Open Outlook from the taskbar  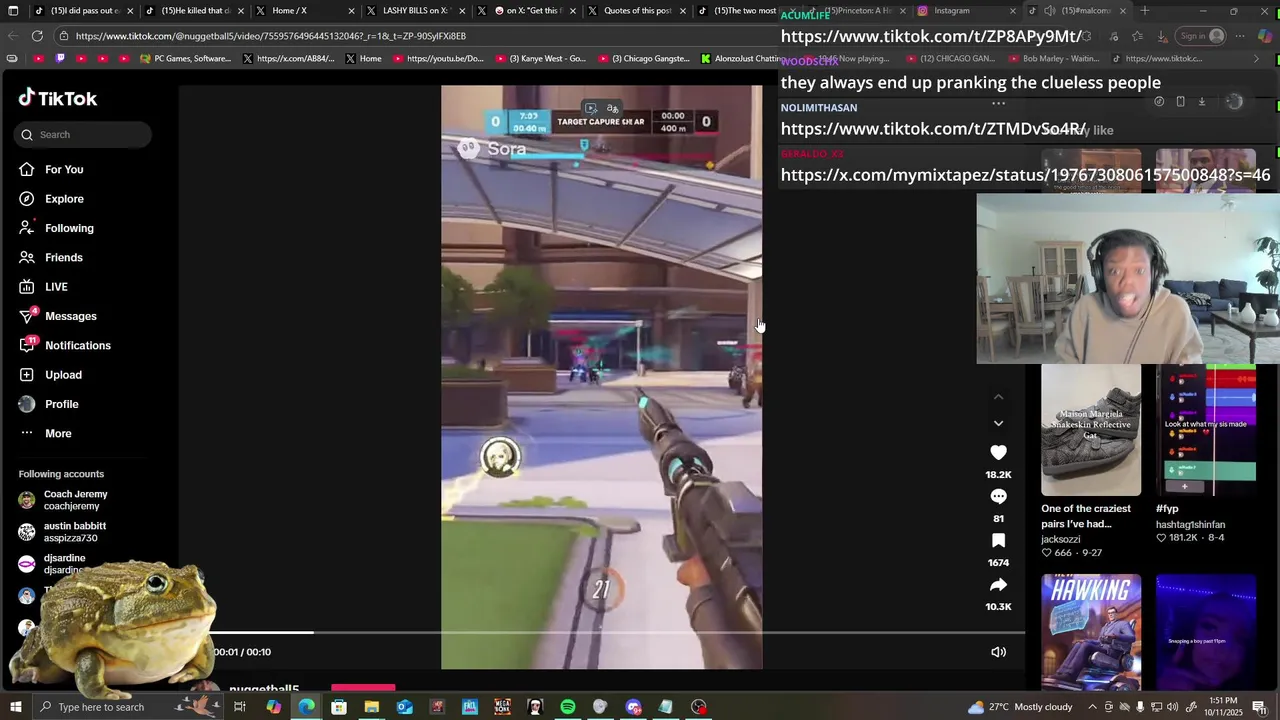404,707
